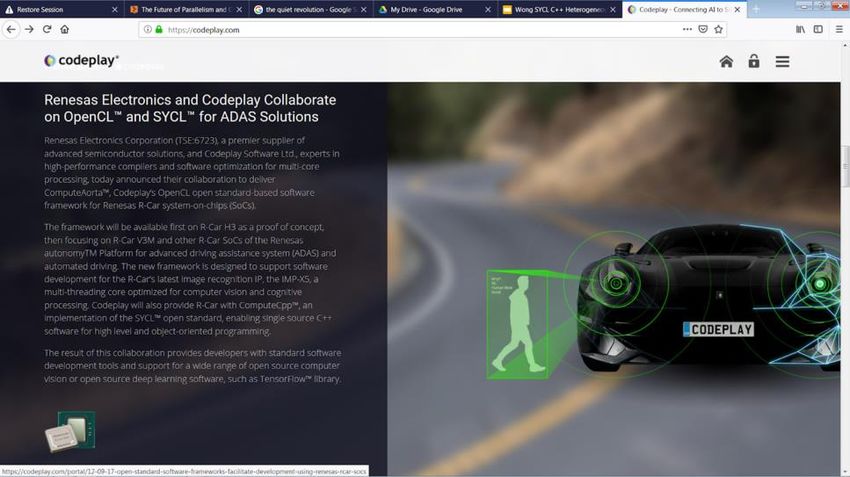
Task: Click the CODEPLAY license plate car image
Action: coord(718,329)
